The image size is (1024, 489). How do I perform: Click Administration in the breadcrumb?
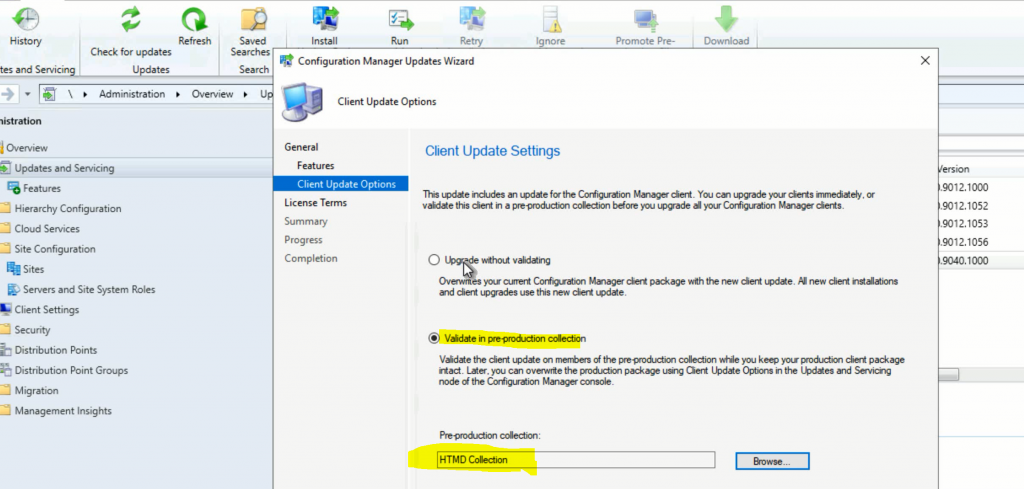(x=132, y=94)
